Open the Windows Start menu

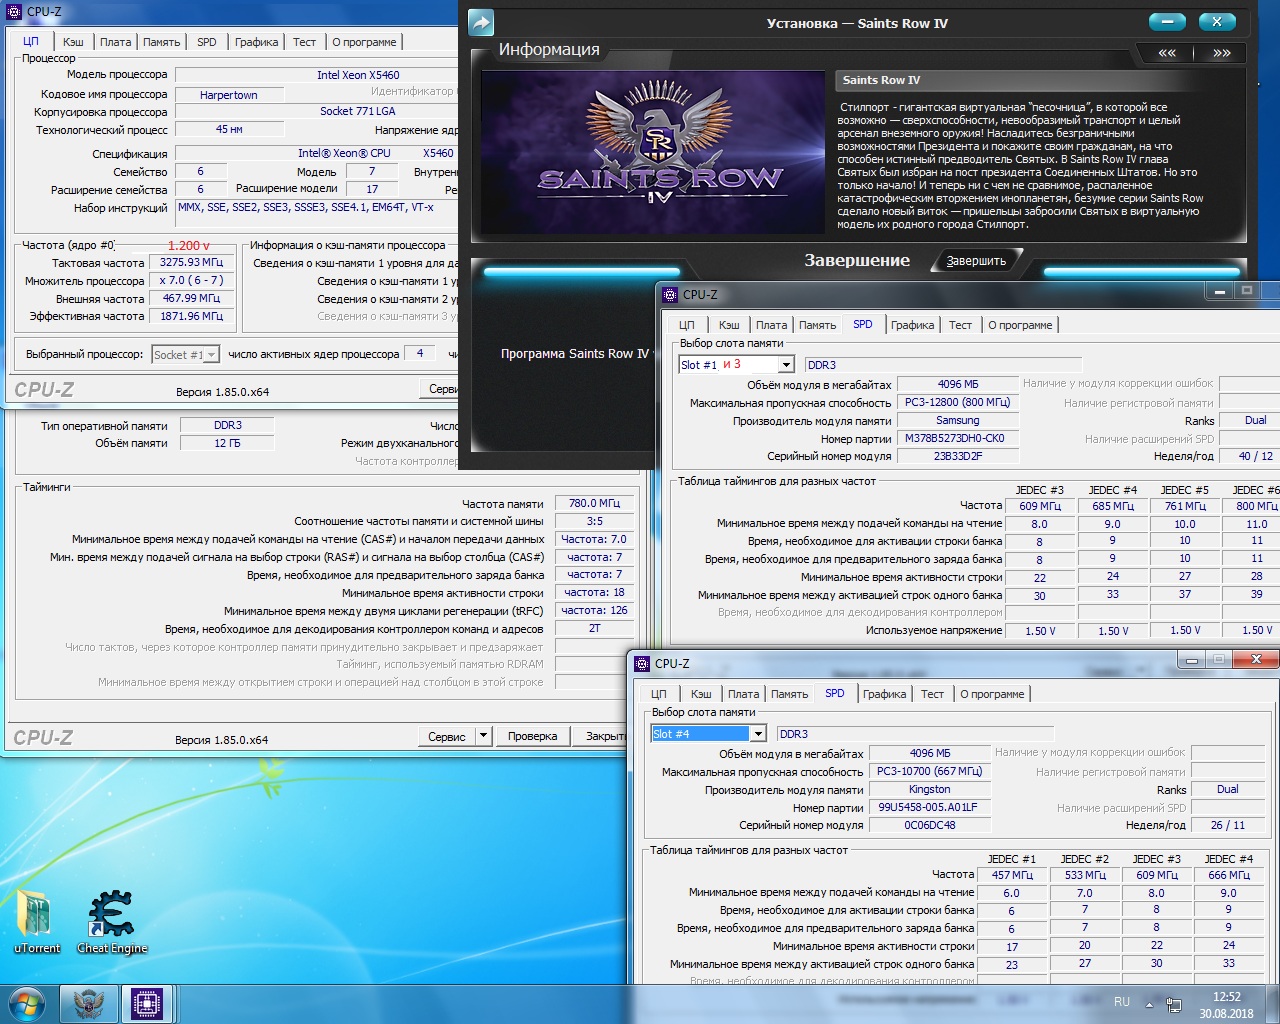click(x=27, y=1003)
